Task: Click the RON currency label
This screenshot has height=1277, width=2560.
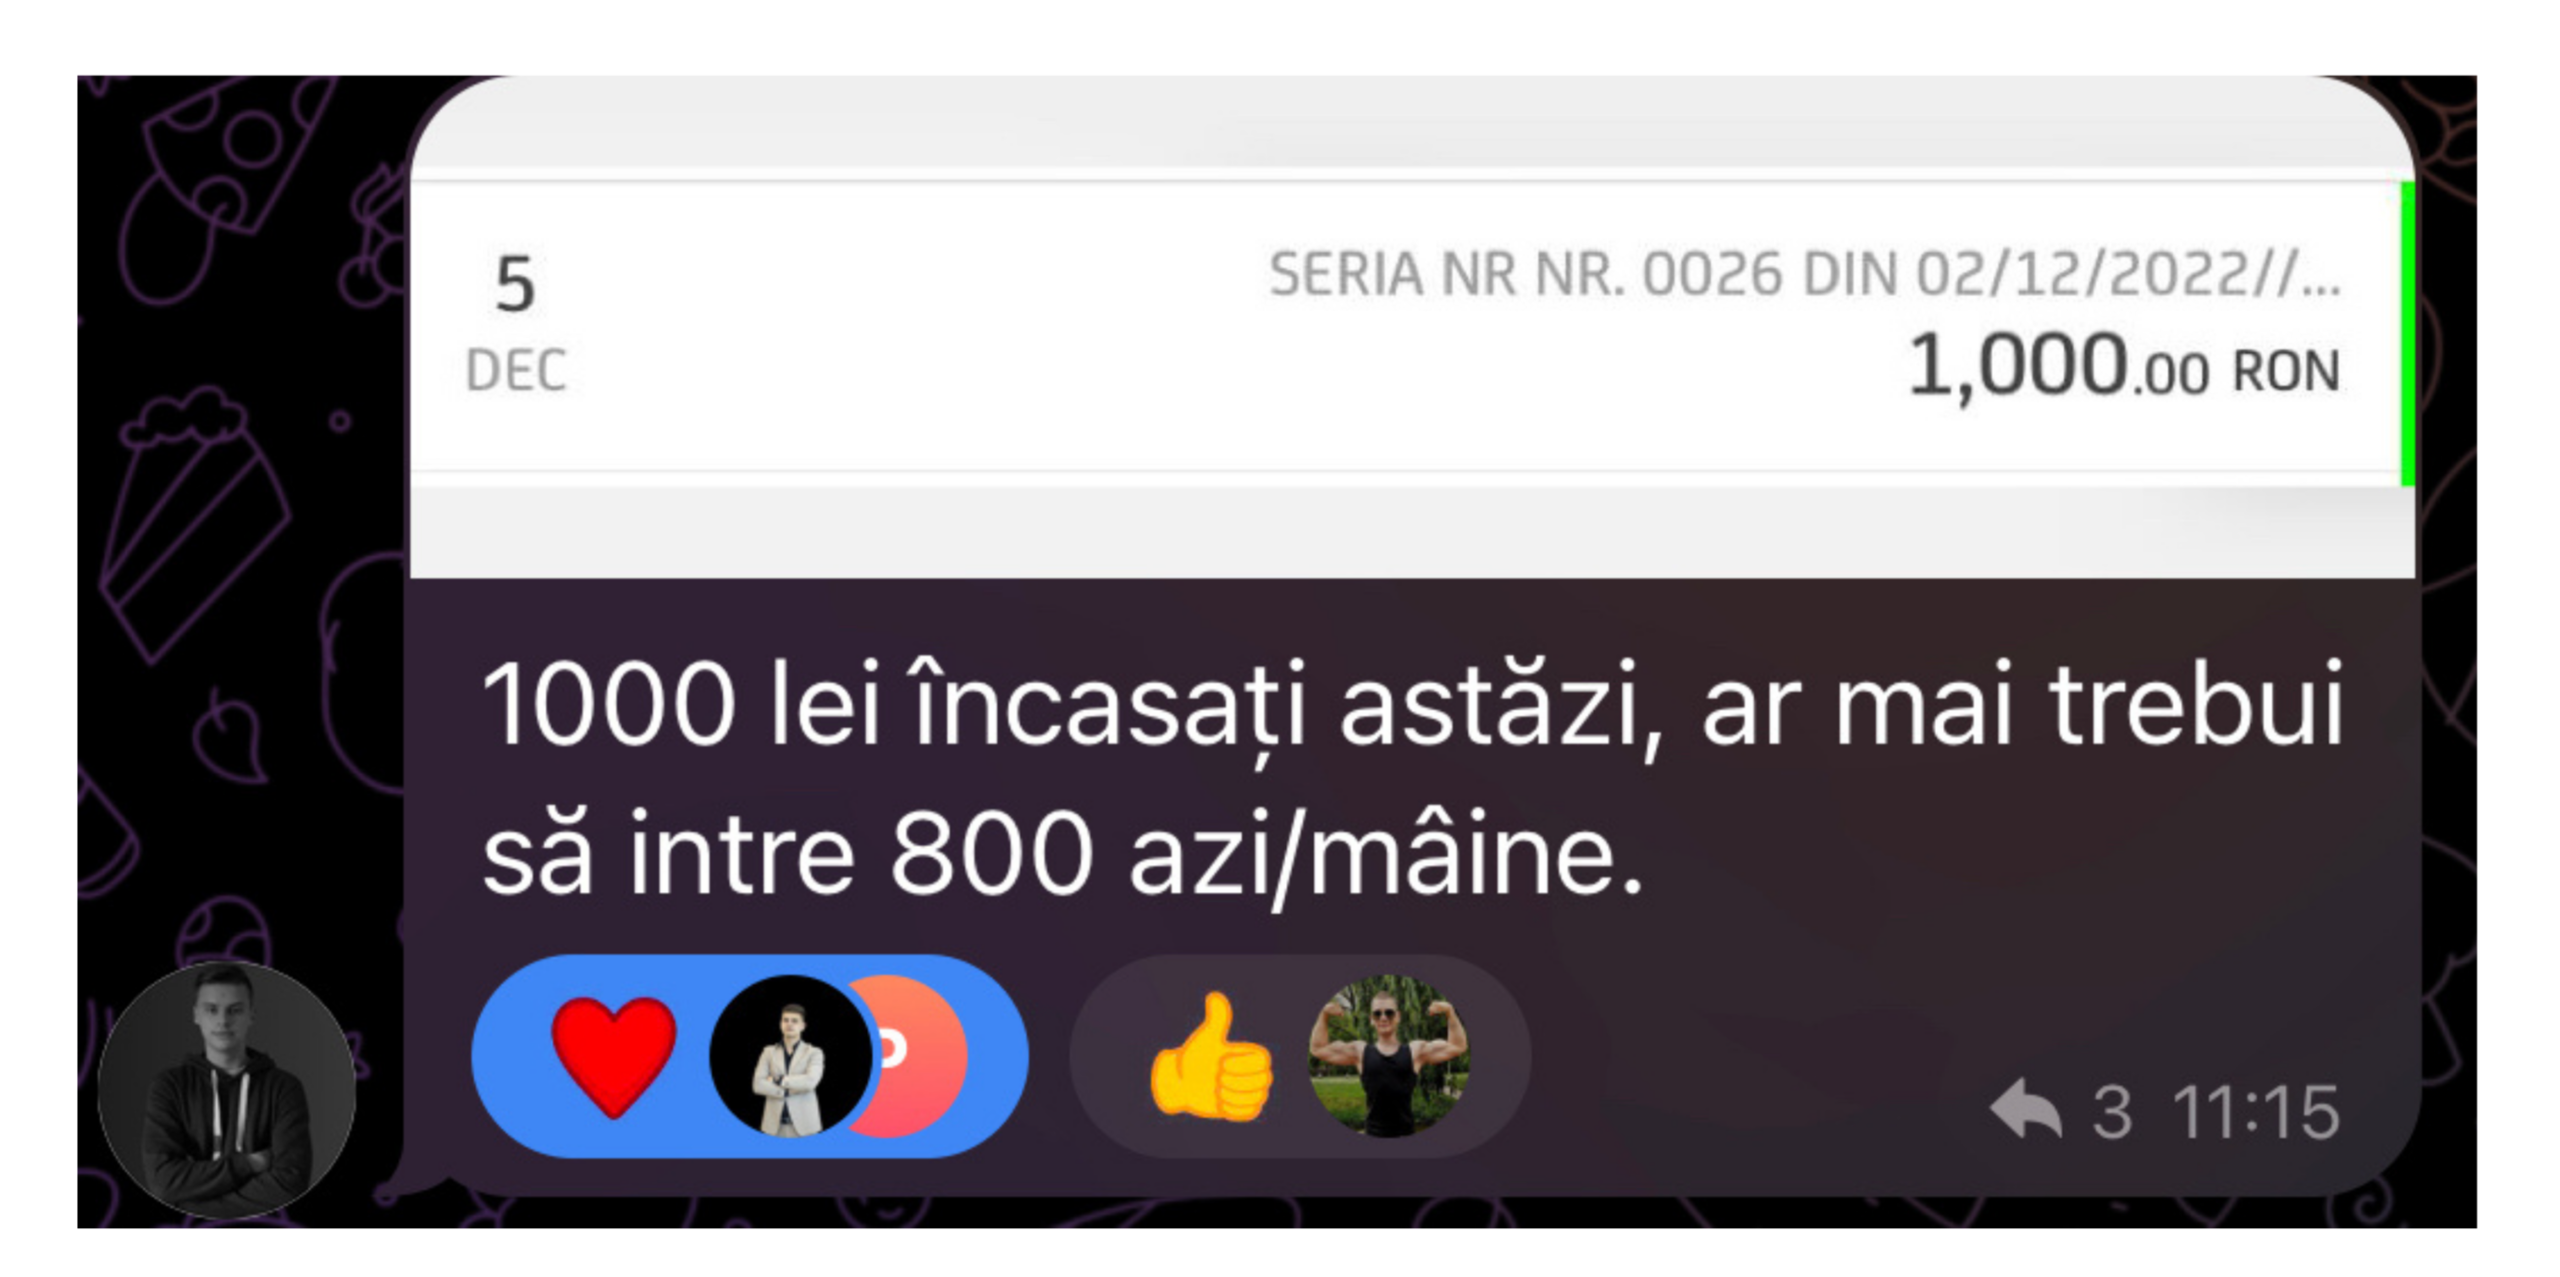Action: click(2286, 372)
